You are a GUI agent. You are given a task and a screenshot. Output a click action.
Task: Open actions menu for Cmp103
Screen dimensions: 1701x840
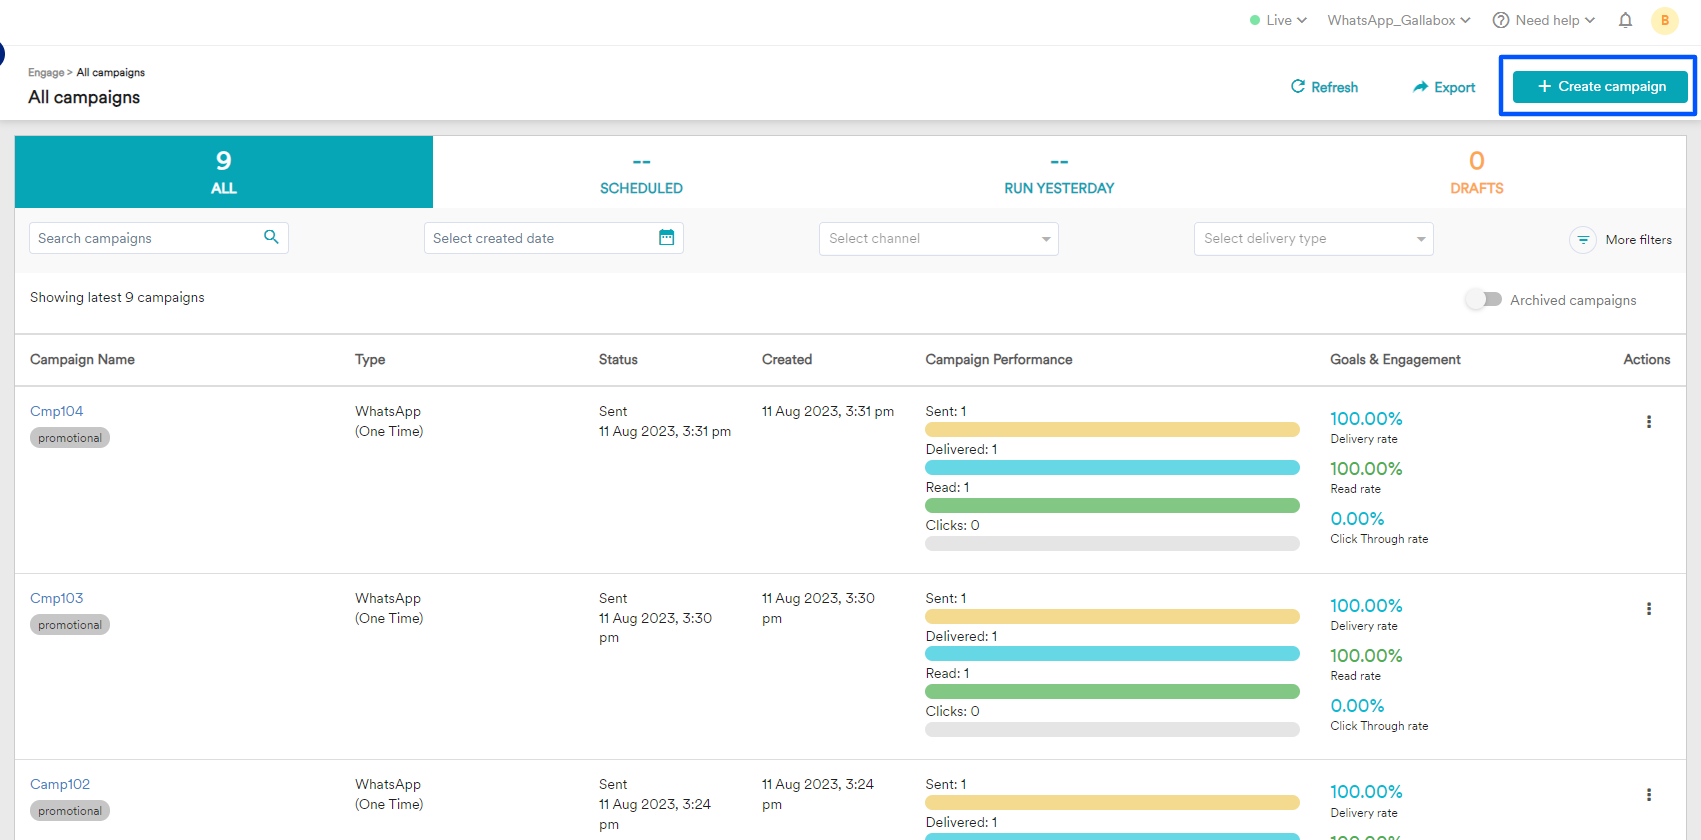1648,609
